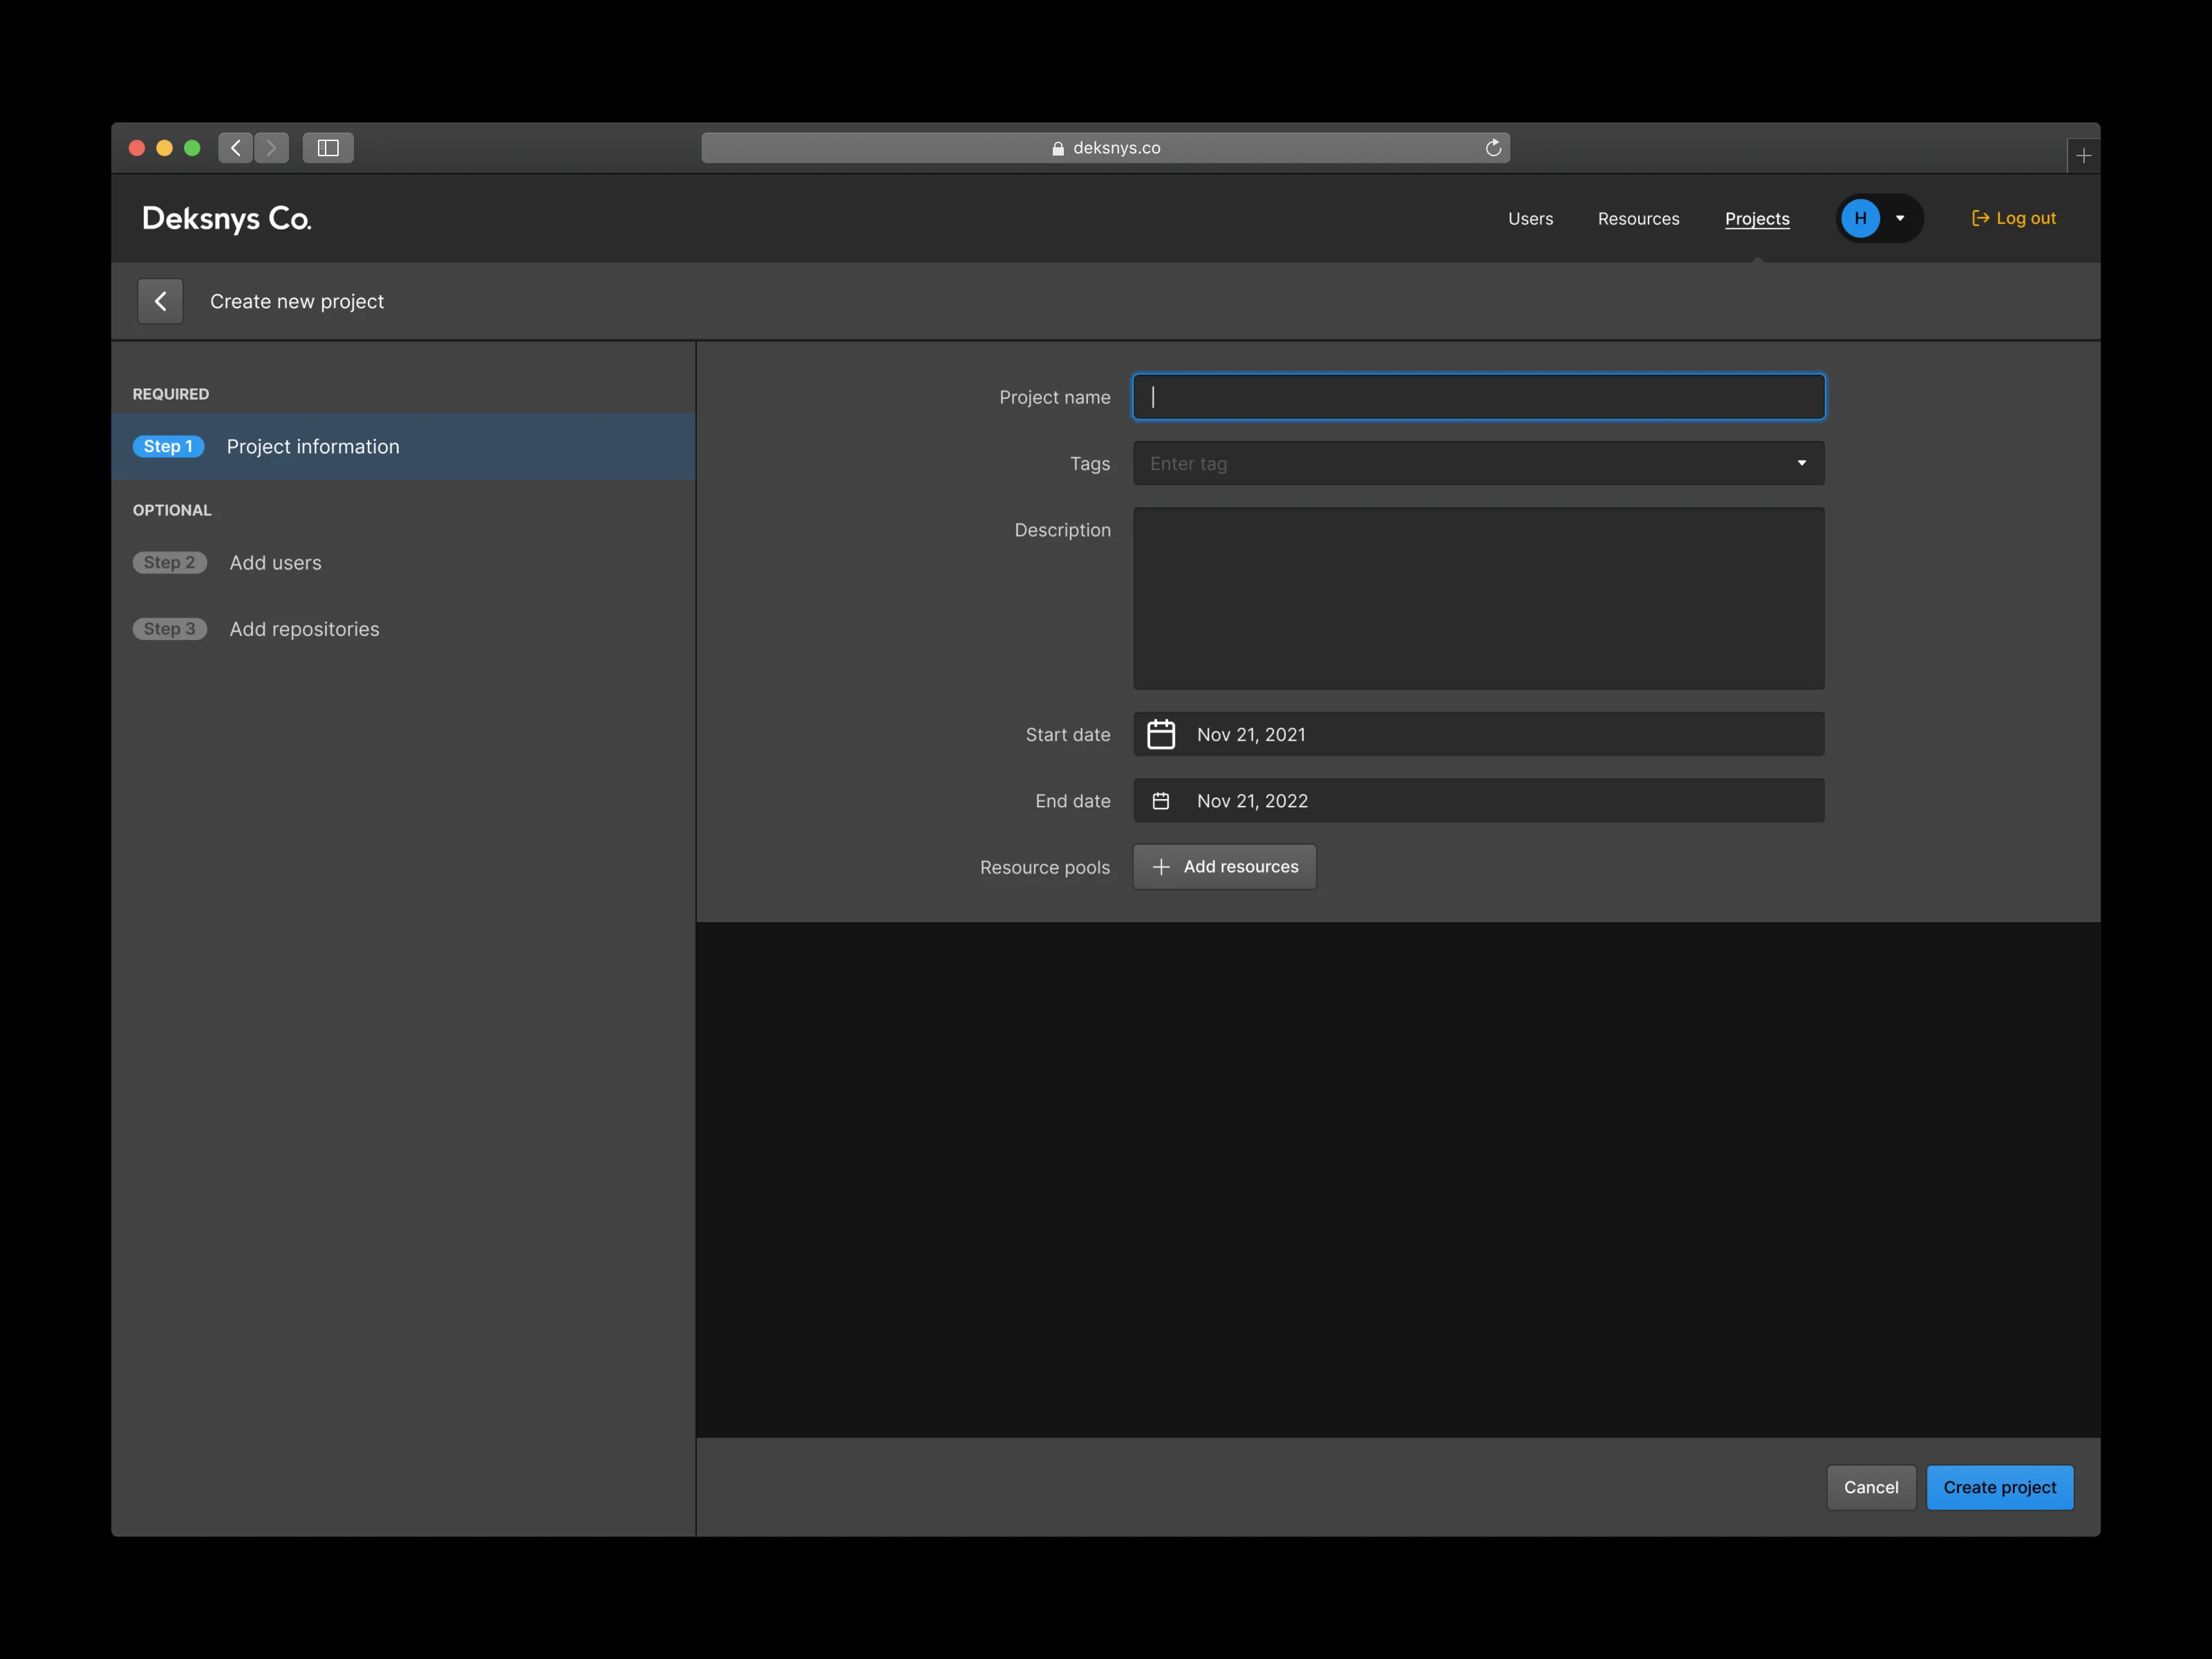Screen dimensions: 2212x1659
Task: Click the blue H user avatar
Action: coord(1860,218)
